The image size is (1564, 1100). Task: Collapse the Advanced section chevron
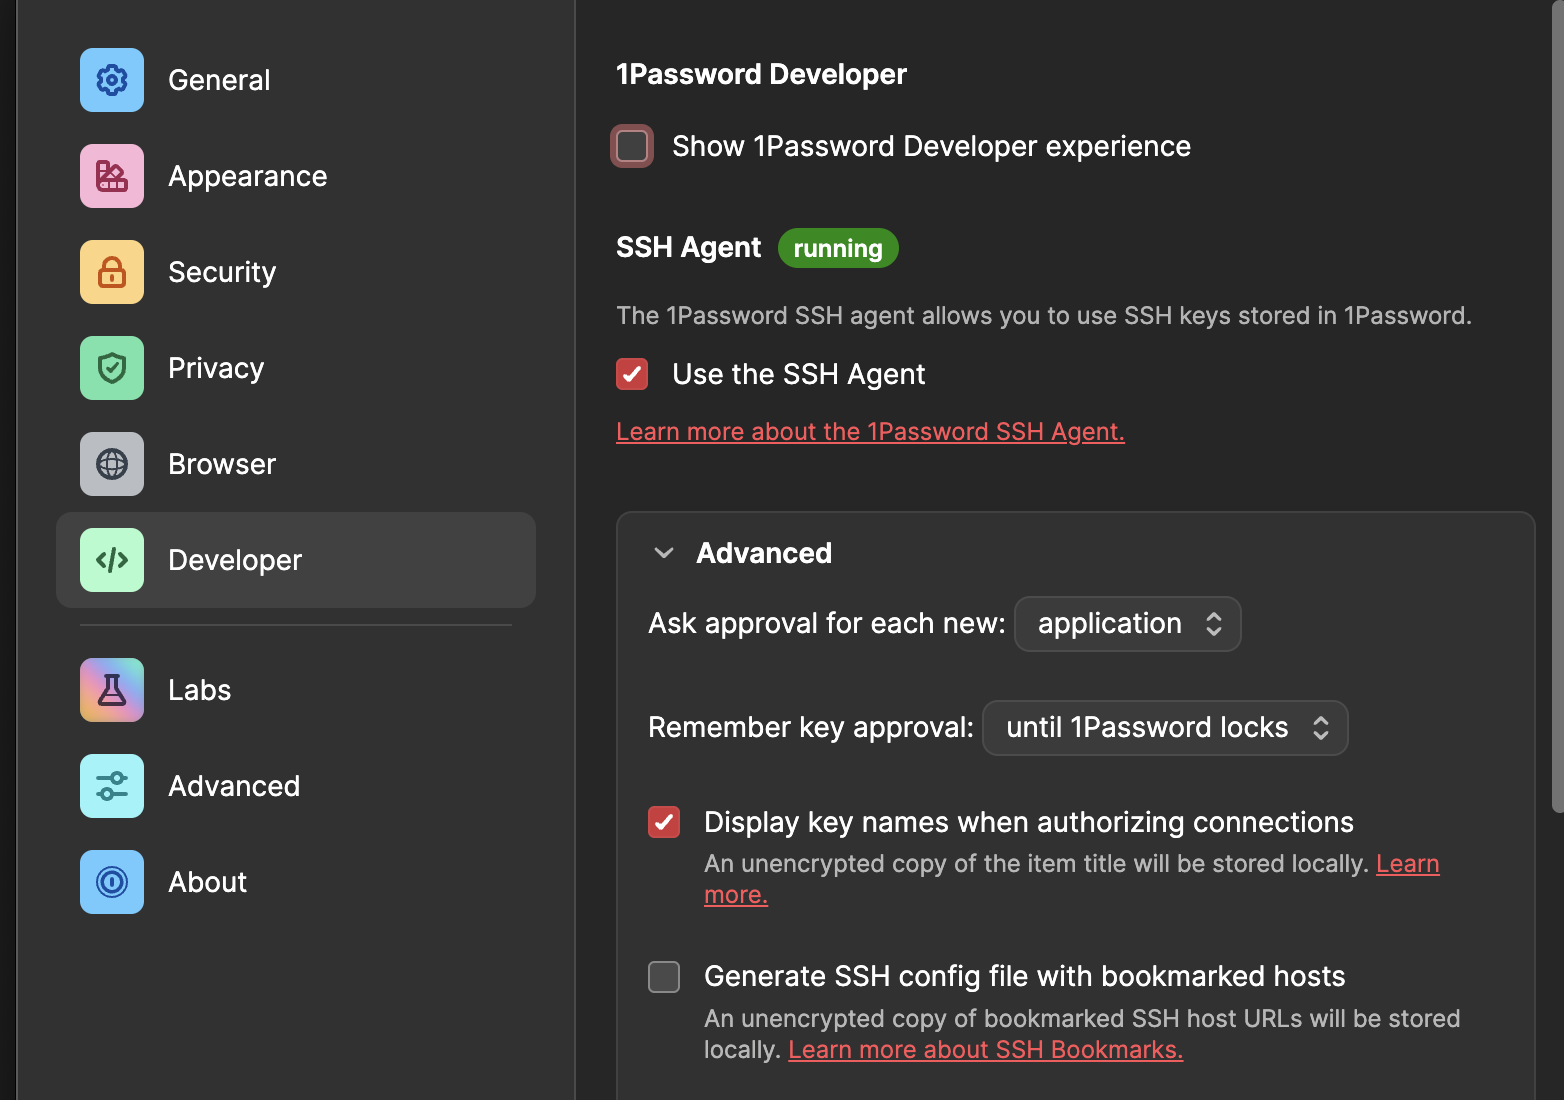663,553
